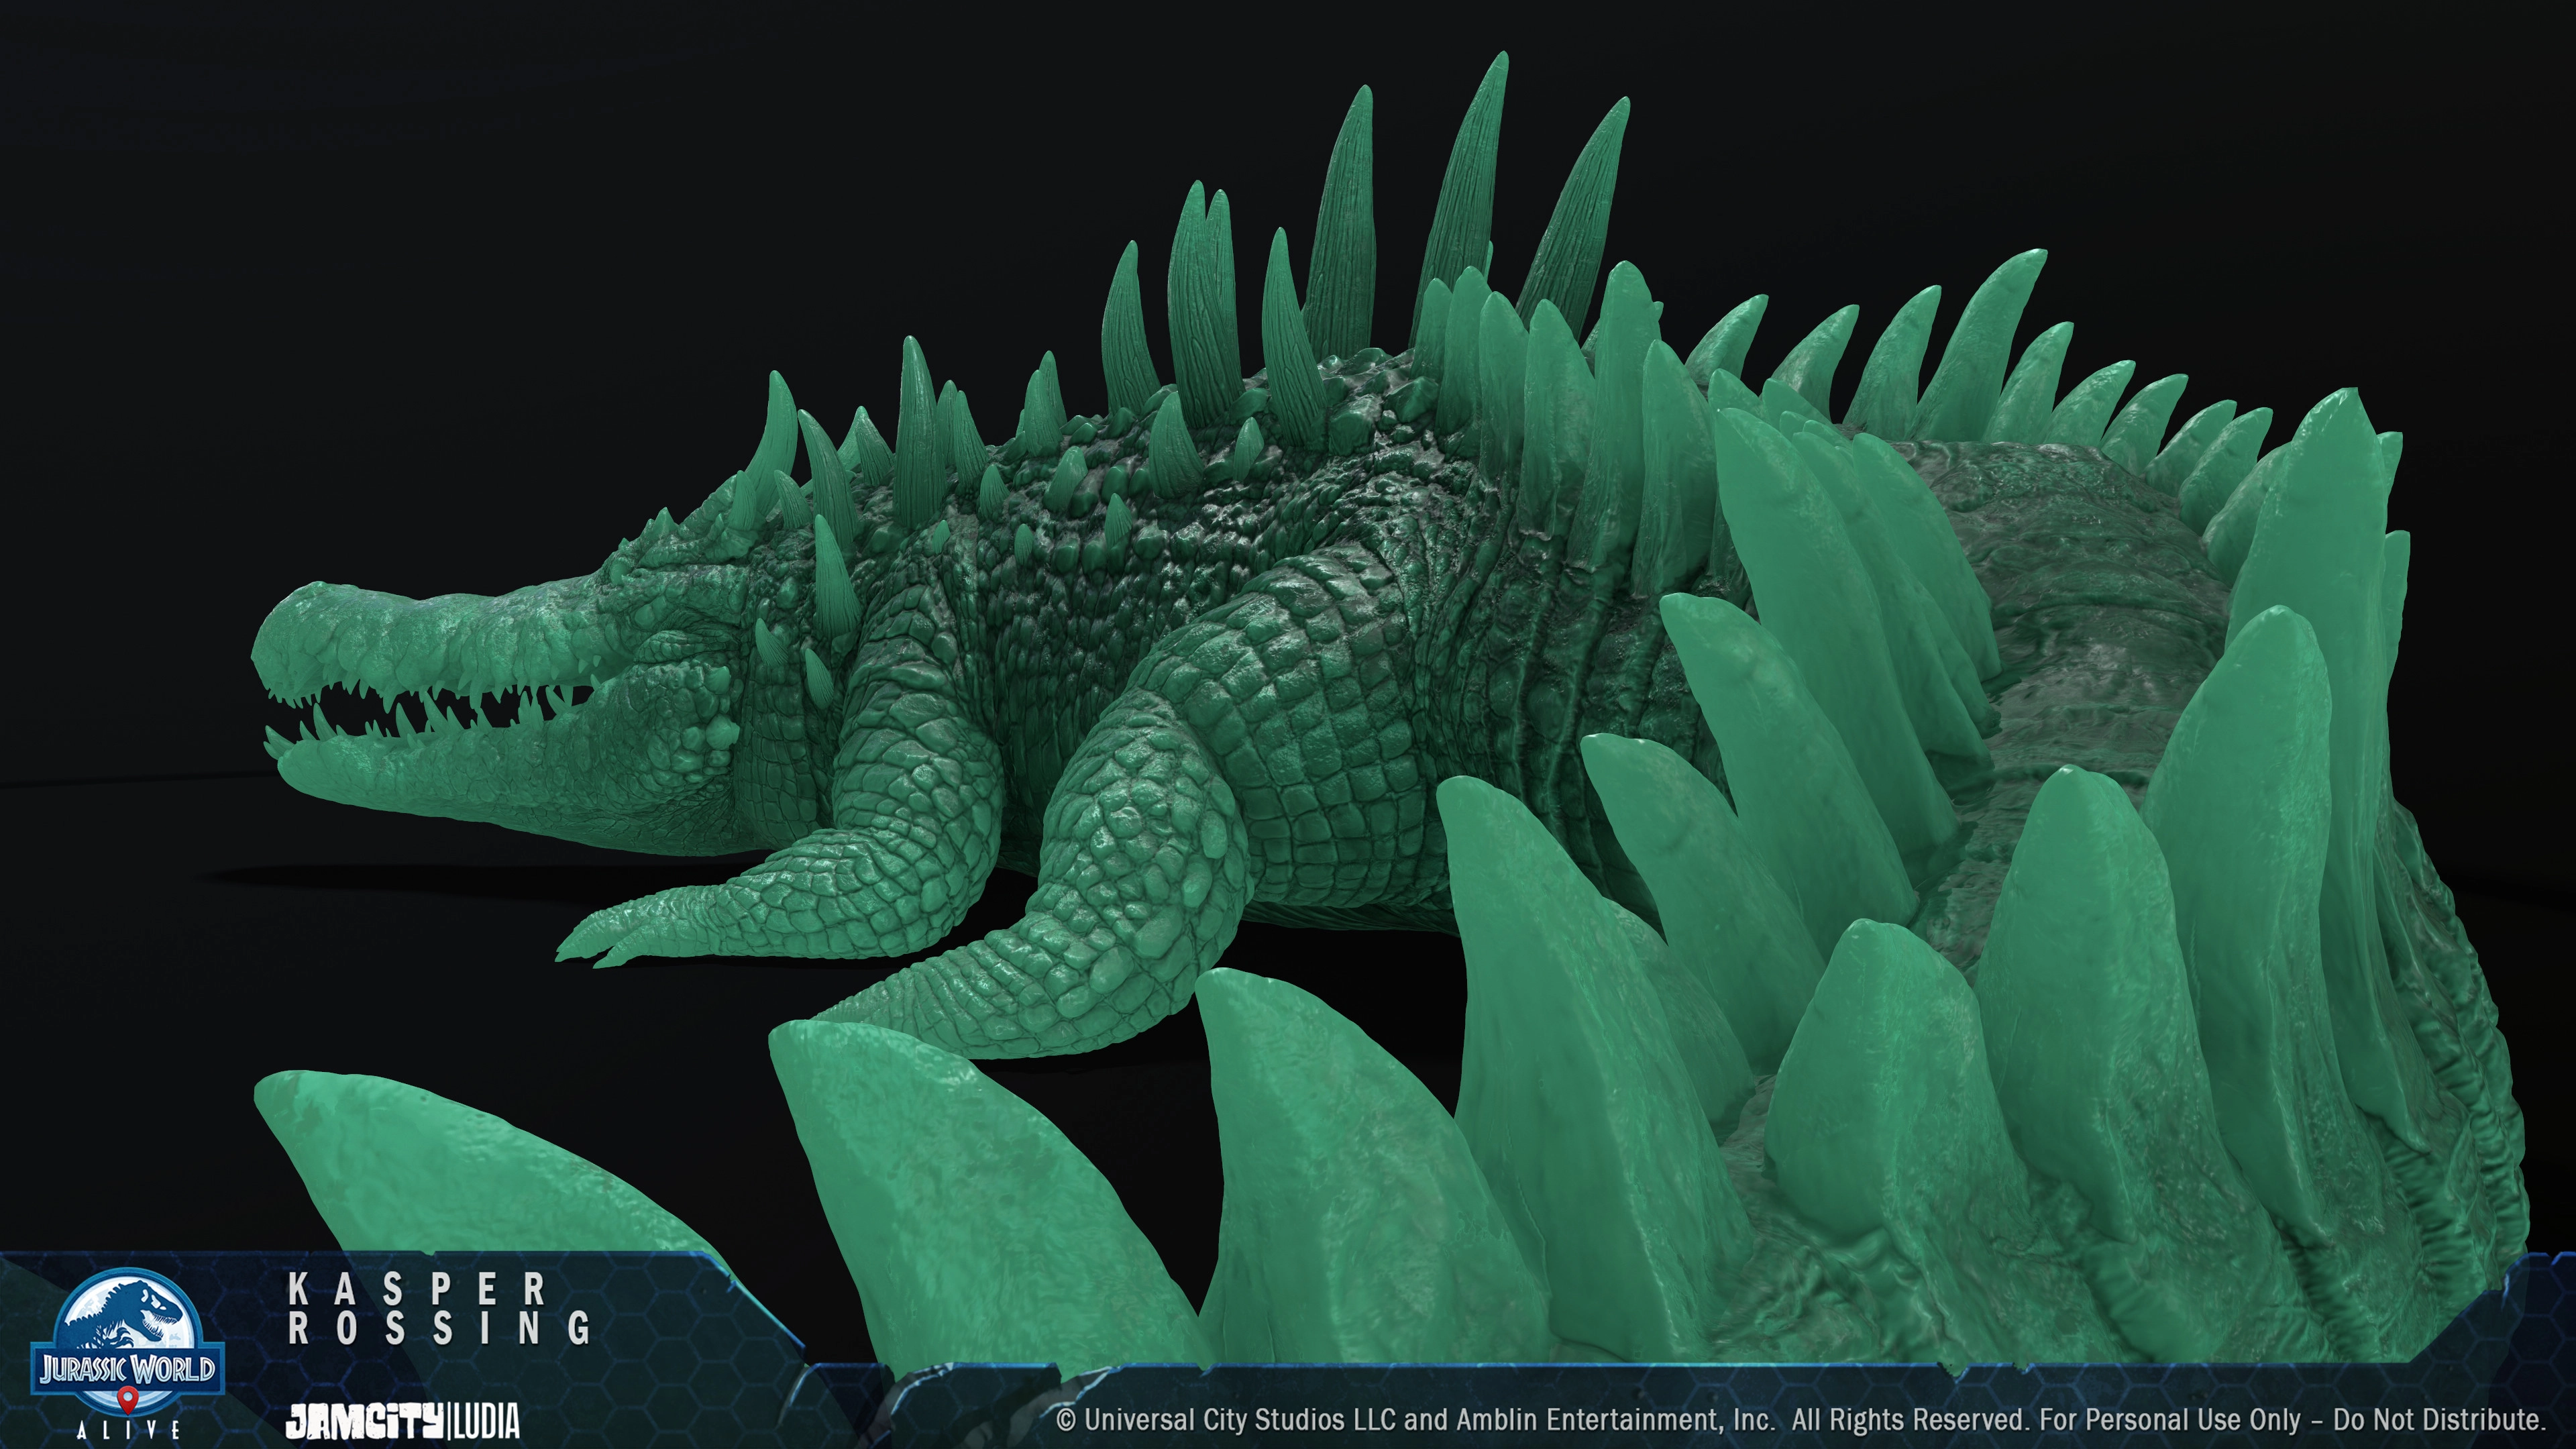Image resolution: width=2576 pixels, height=1449 pixels.
Task: Click the JAMCITY logo
Action: pyautogui.click(x=364, y=1420)
